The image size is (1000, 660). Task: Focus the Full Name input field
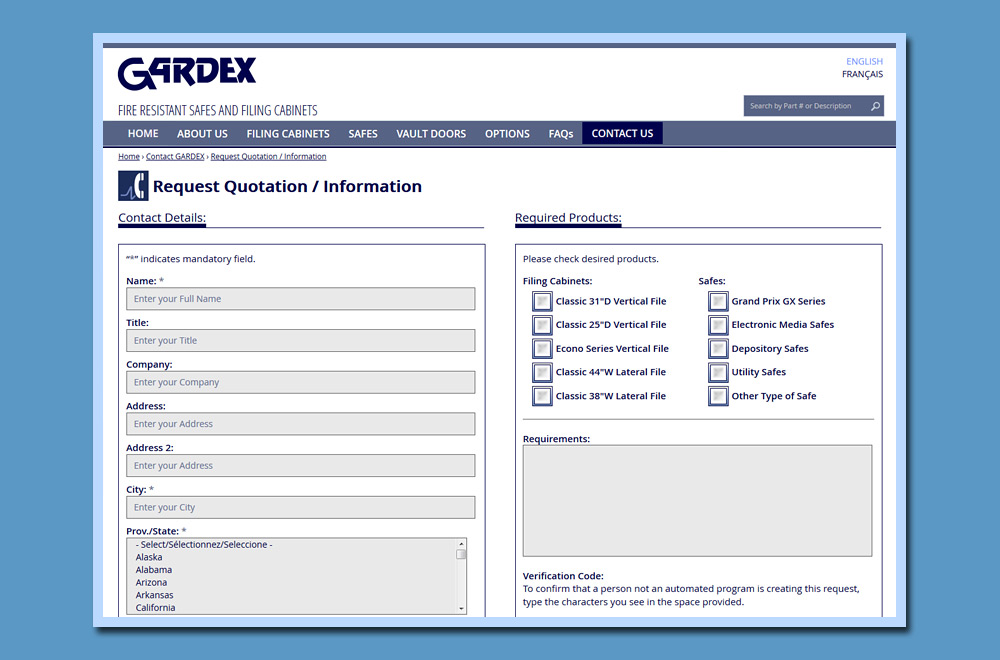tap(300, 299)
